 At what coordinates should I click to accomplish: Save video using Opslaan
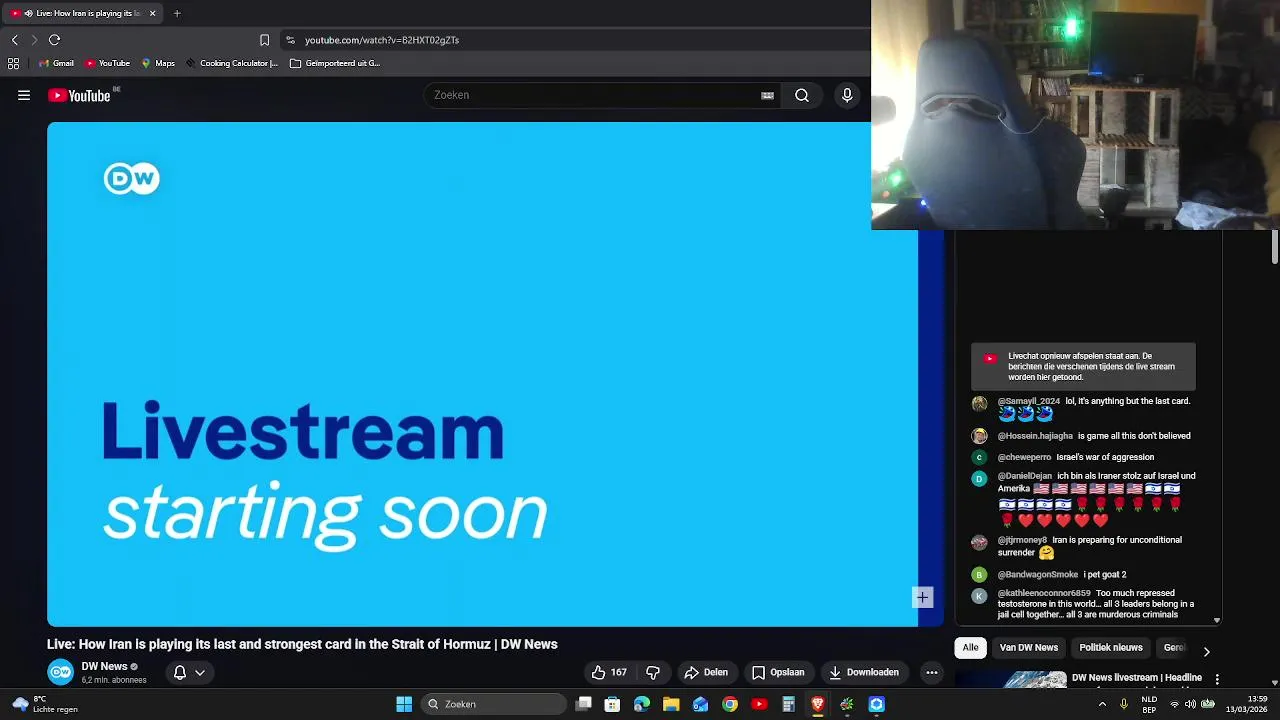coord(778,672)
